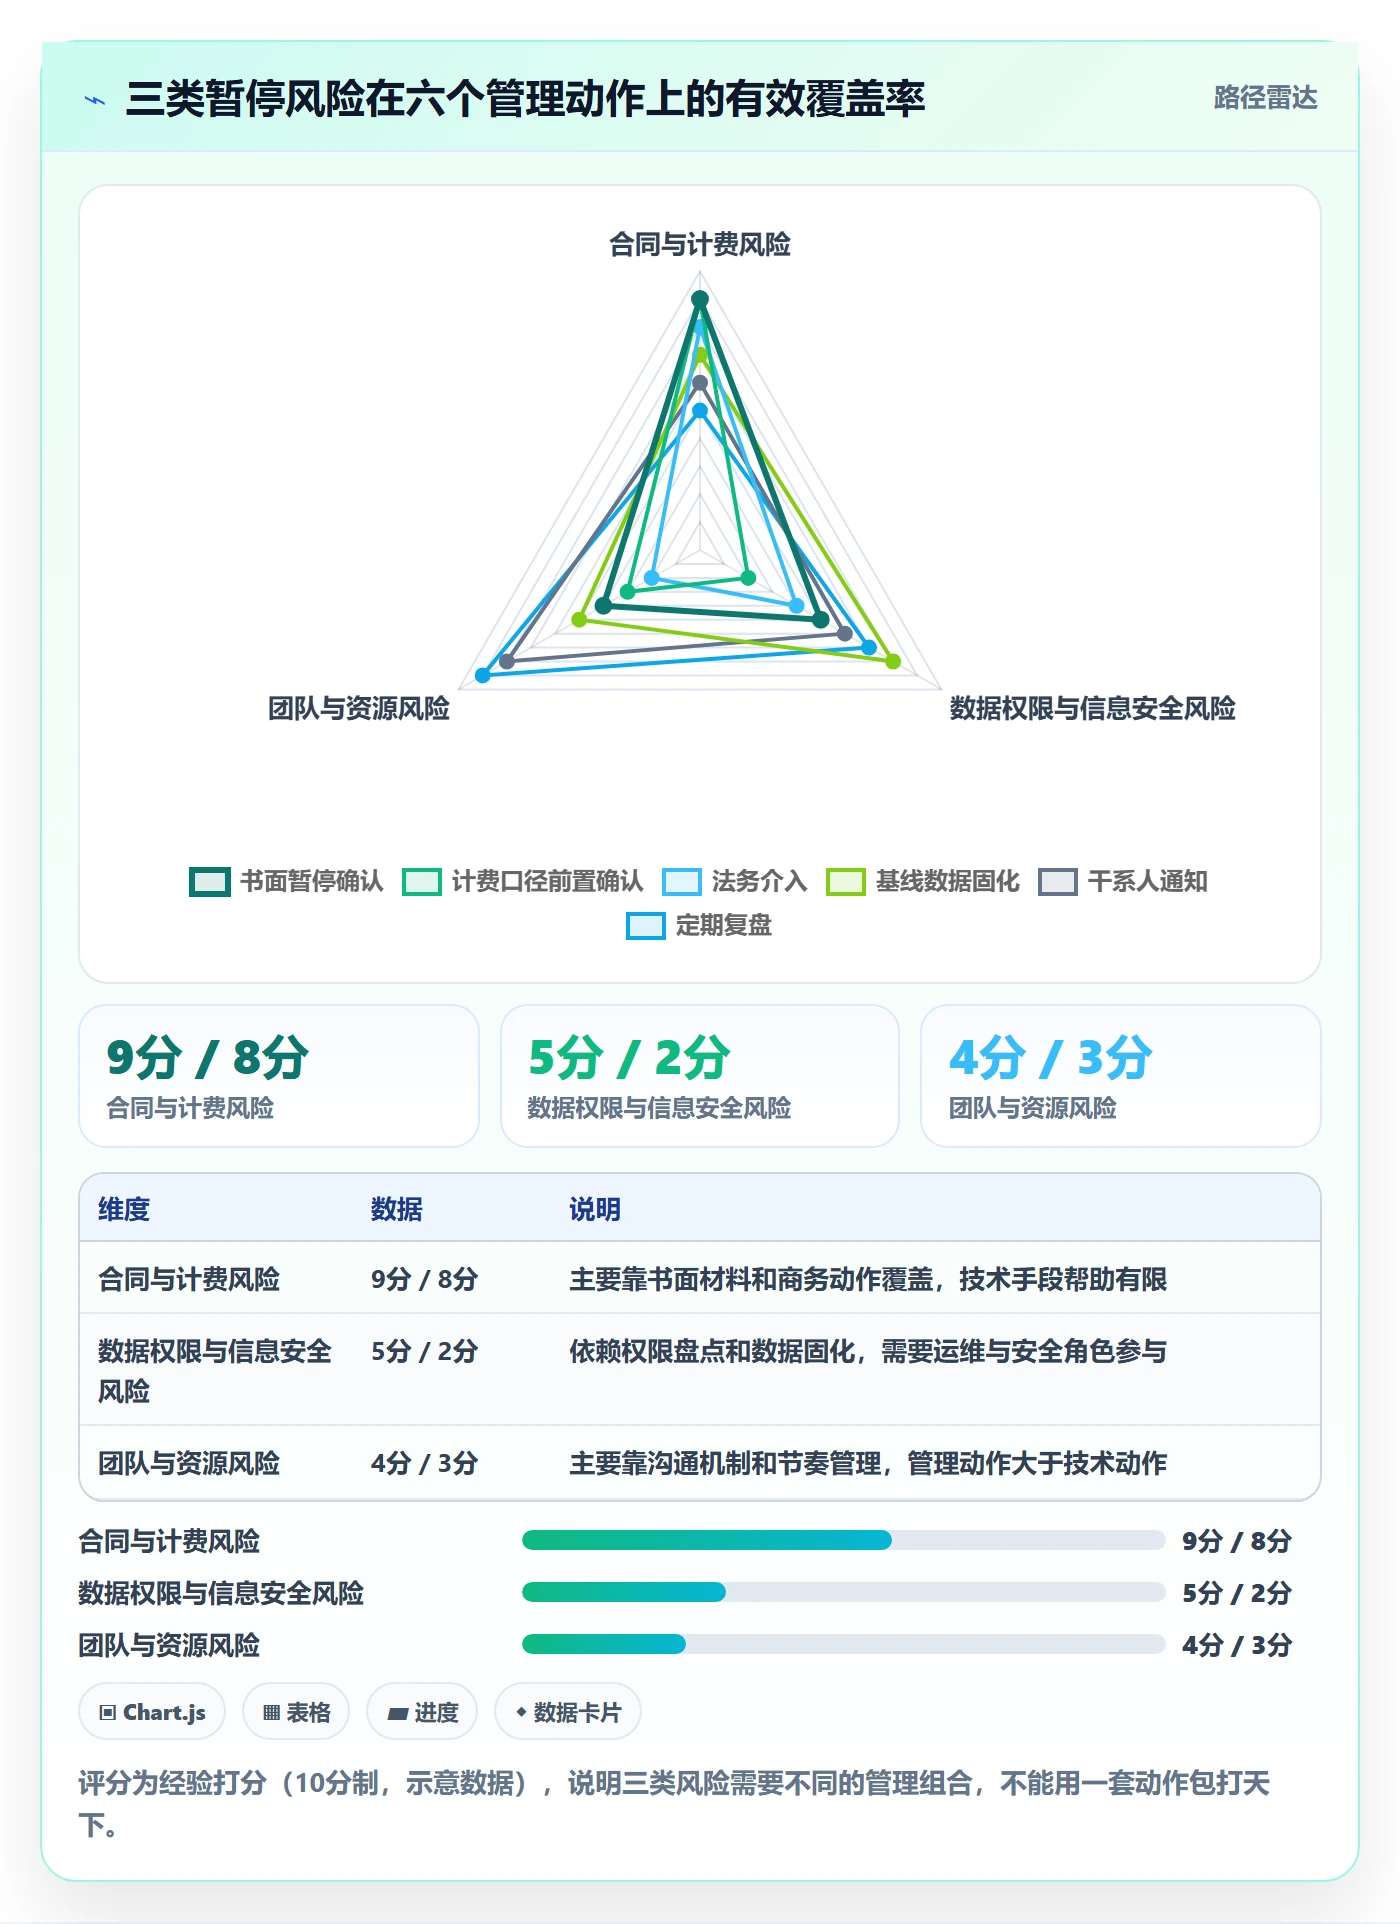Viewport: 1400px width, 1924px height.
Task: Click the 数据权限与信息安全风险 progress bar
Action: 843,1592
